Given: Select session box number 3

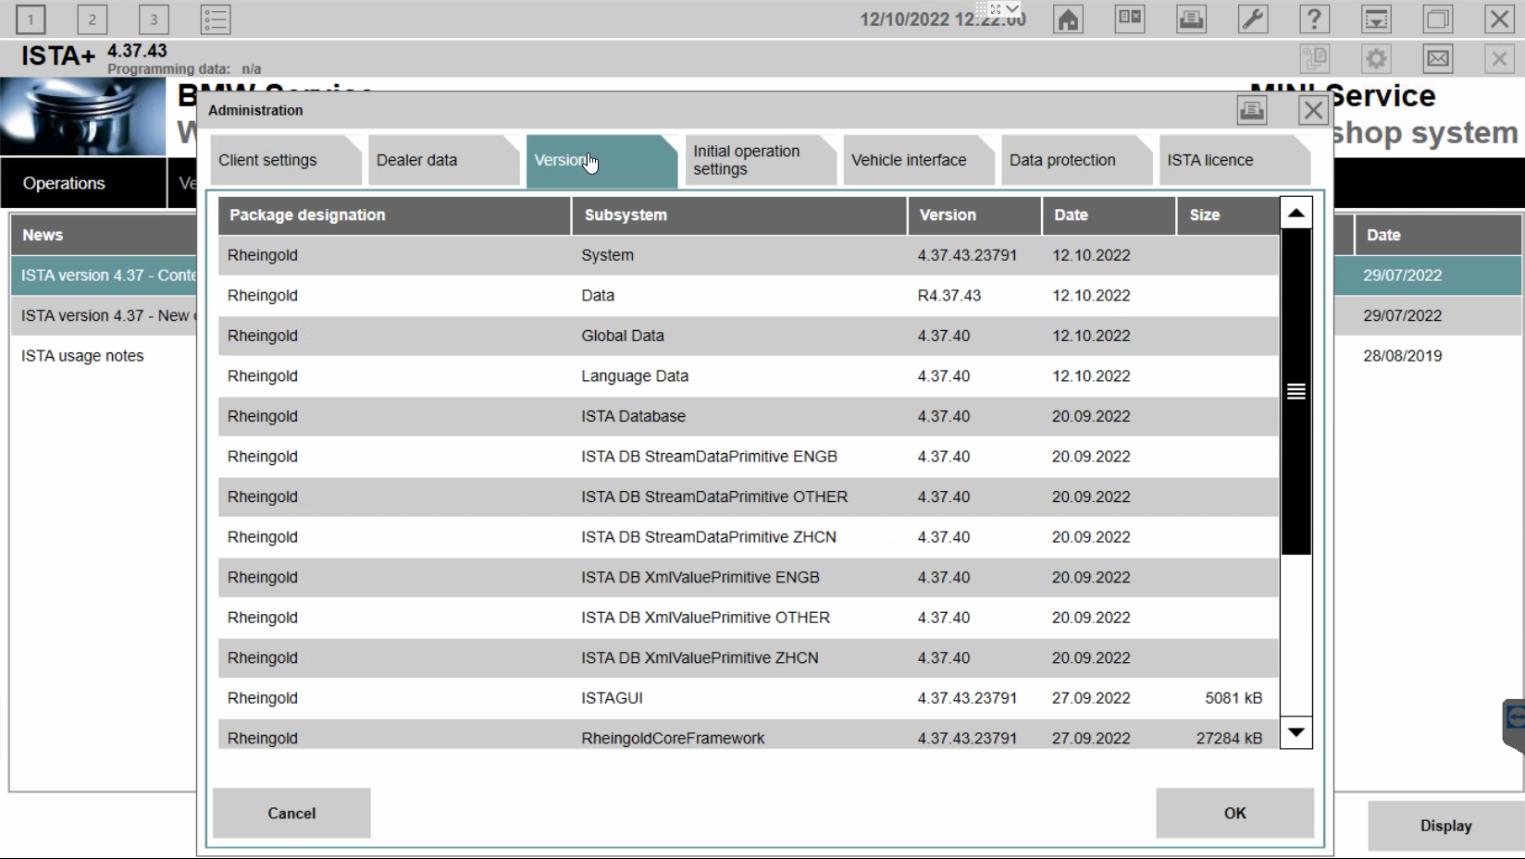Looking at the screenshot, I should (153, 19).
